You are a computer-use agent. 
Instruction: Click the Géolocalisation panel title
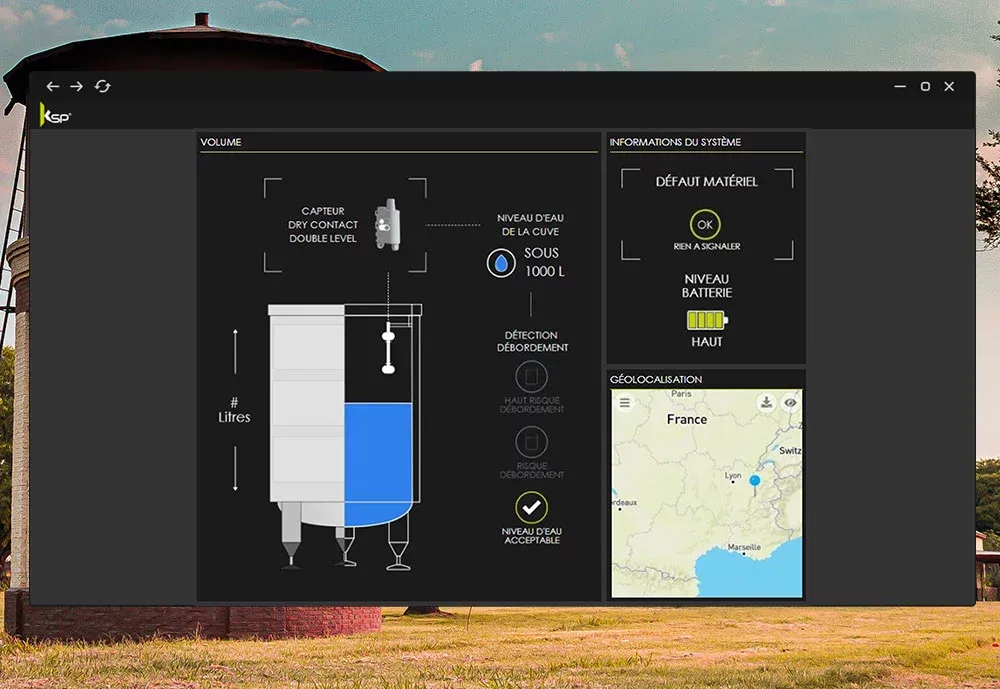[x=656, y=380]
